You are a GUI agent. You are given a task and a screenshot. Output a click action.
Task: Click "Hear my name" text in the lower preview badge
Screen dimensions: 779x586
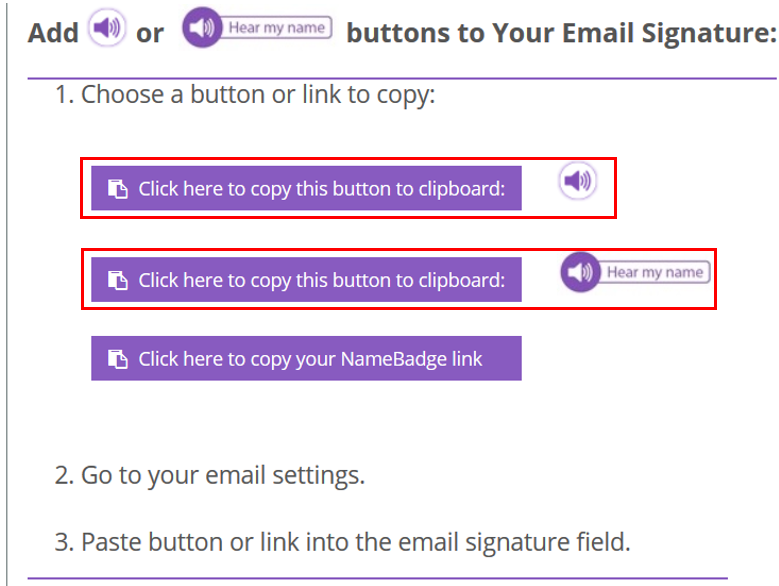[x=654, y=272]
